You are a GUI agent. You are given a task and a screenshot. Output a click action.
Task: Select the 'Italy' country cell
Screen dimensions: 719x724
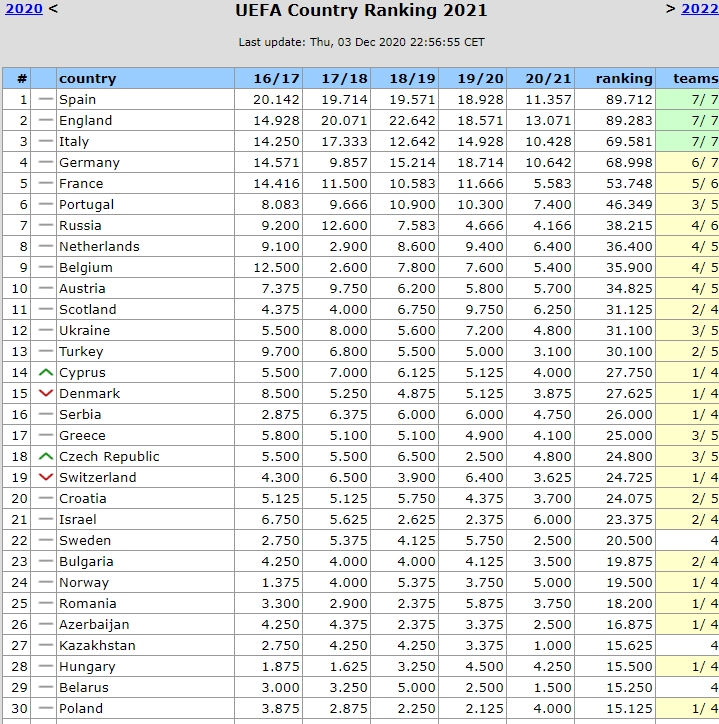pos(145,141)
